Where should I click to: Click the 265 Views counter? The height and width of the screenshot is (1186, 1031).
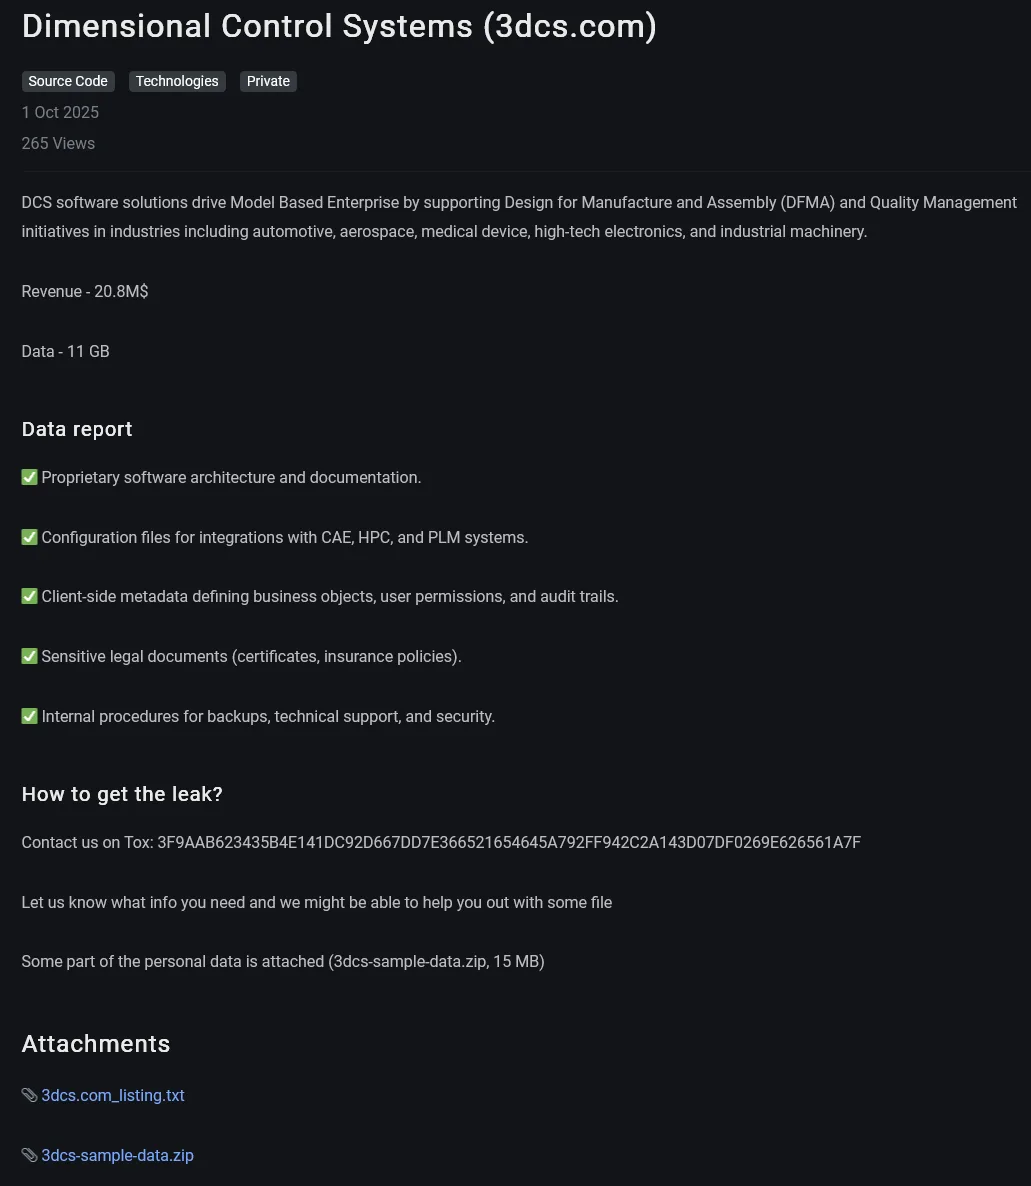(58, 143)
